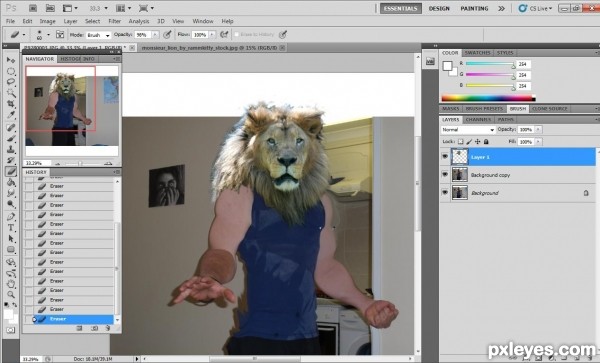Toggle history brush source box for last Eraser state
Viewport: 600px width, 363px height.
coord(29,319)
